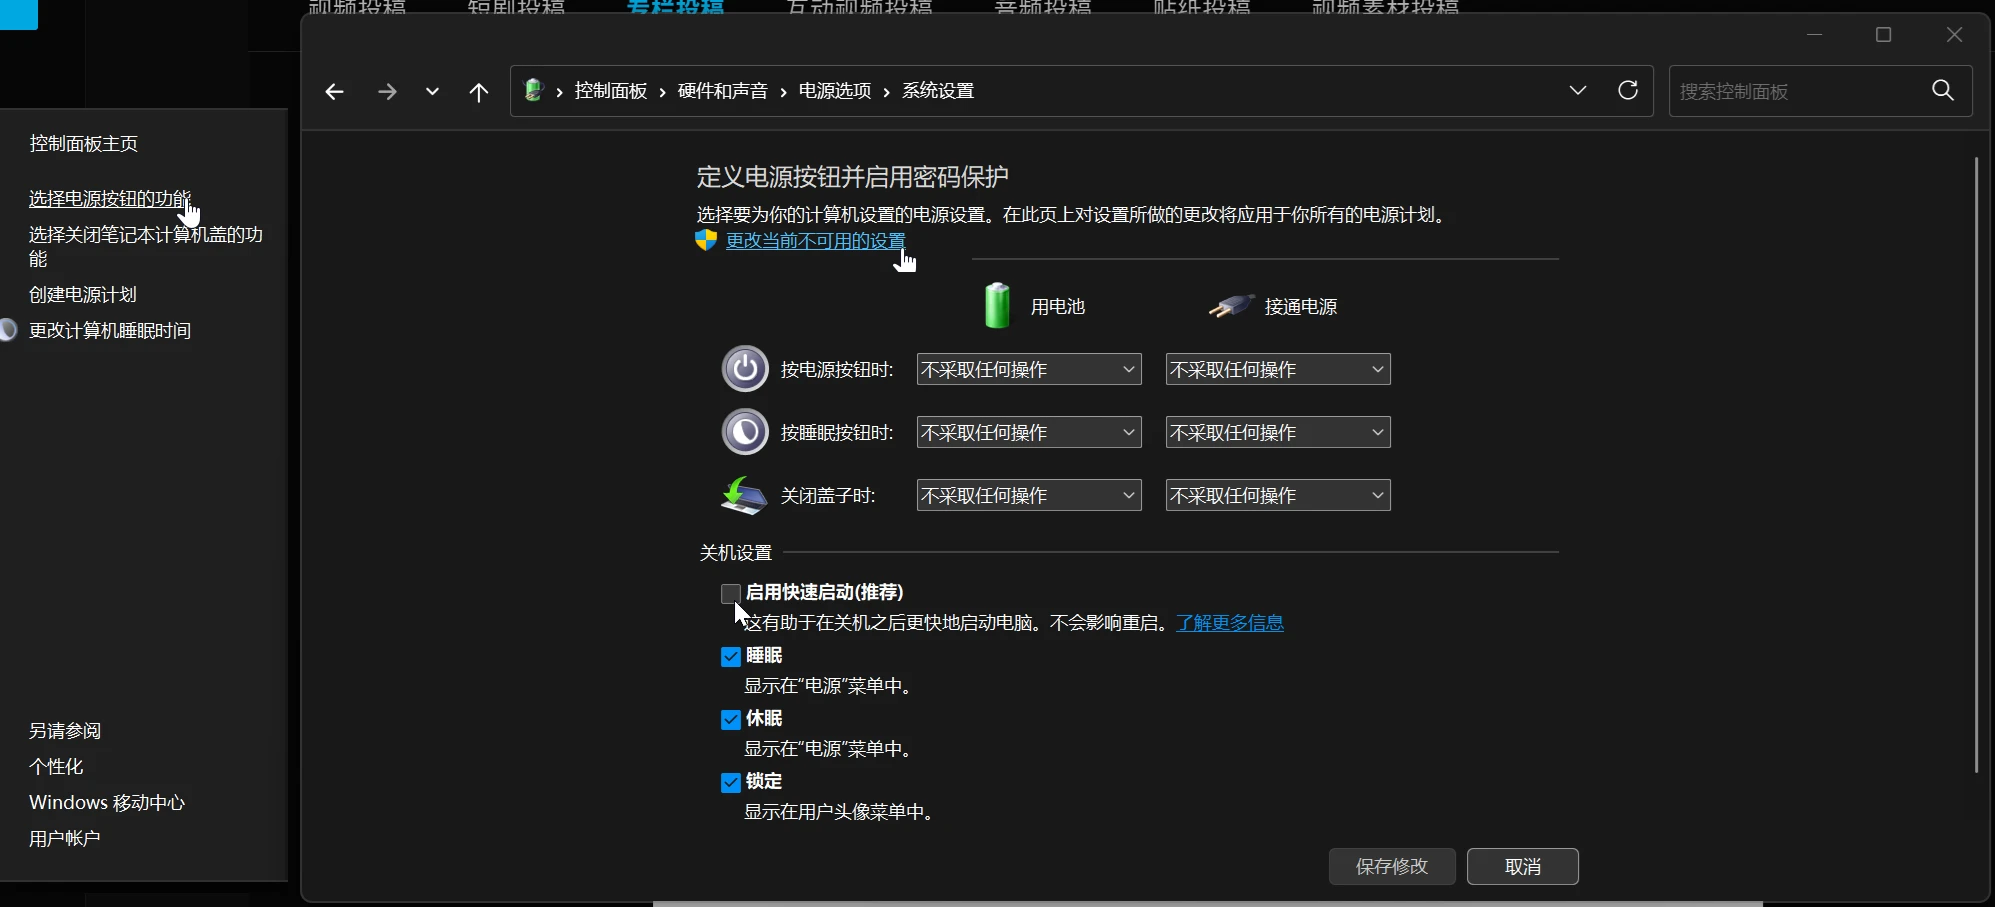Viewport: 1995px width, 907px height.
Task: Expand the address bar history dropdown
Action: point(1578,90)
